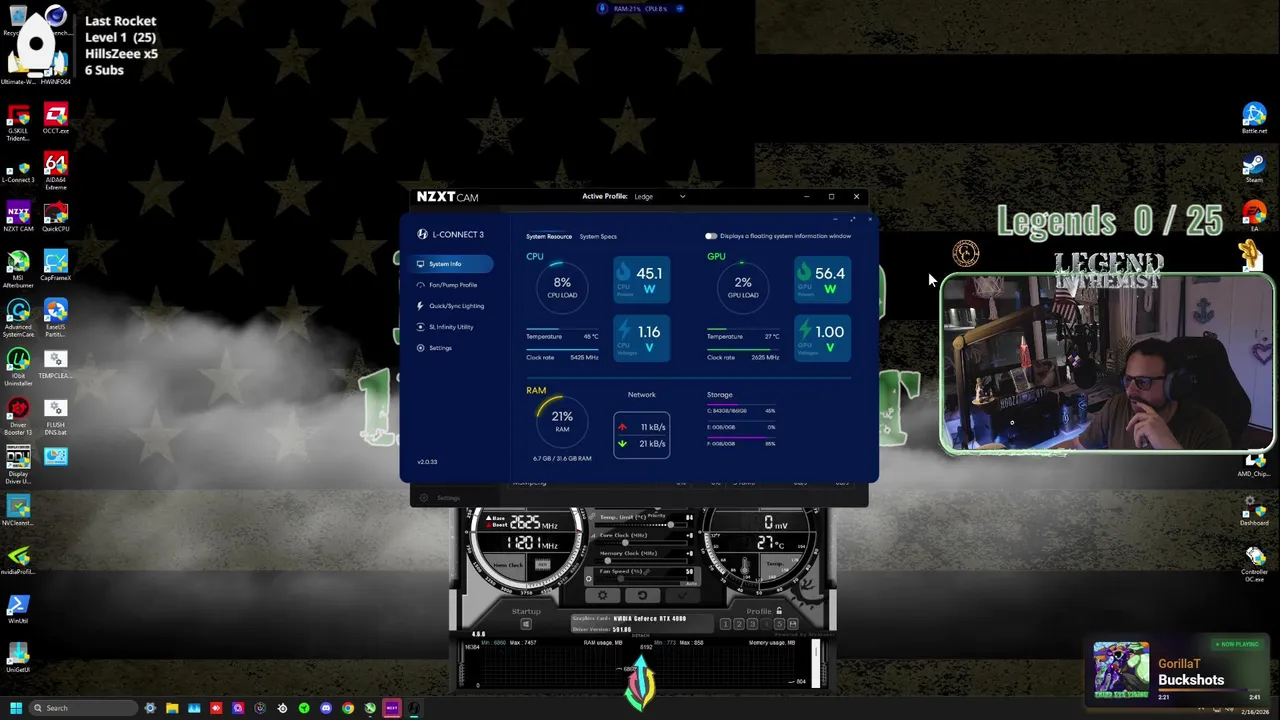Open FLUSH DNS.bat desktop icon
This screenshot has height=720, width=1280.
click(56, 415)
